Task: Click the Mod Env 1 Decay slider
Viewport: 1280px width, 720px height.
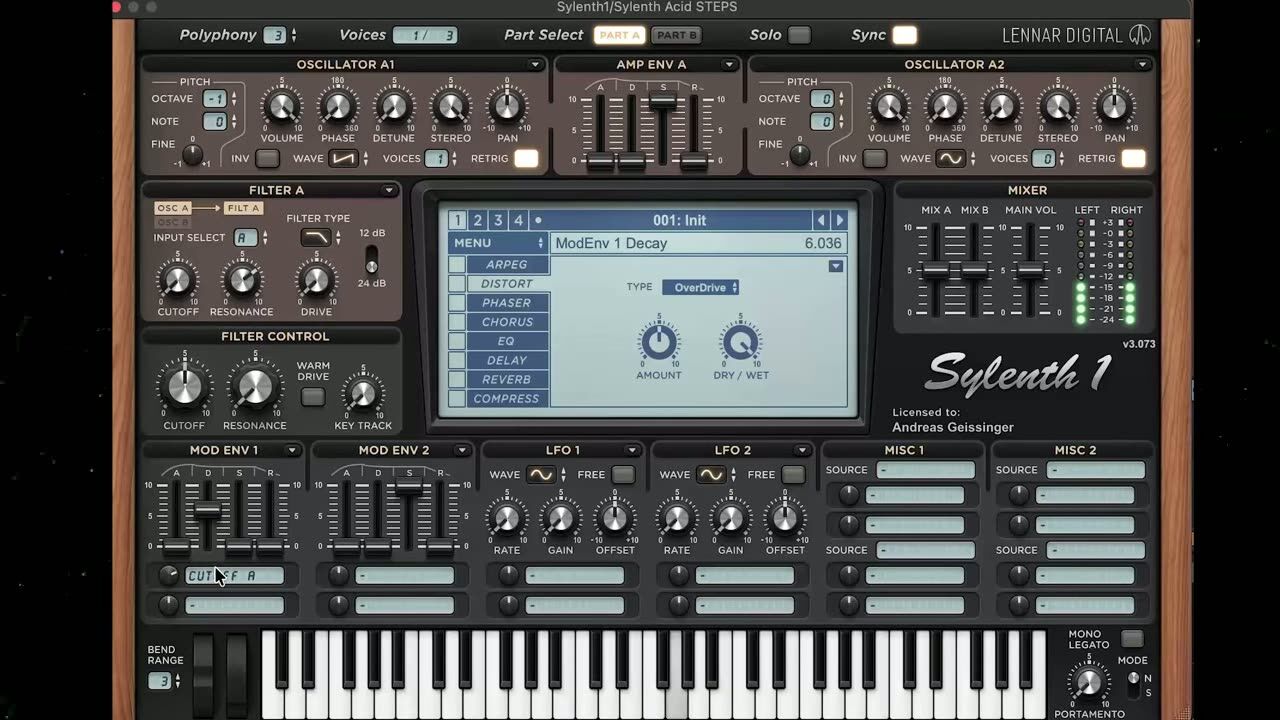Action: click(x=207, y=511)
